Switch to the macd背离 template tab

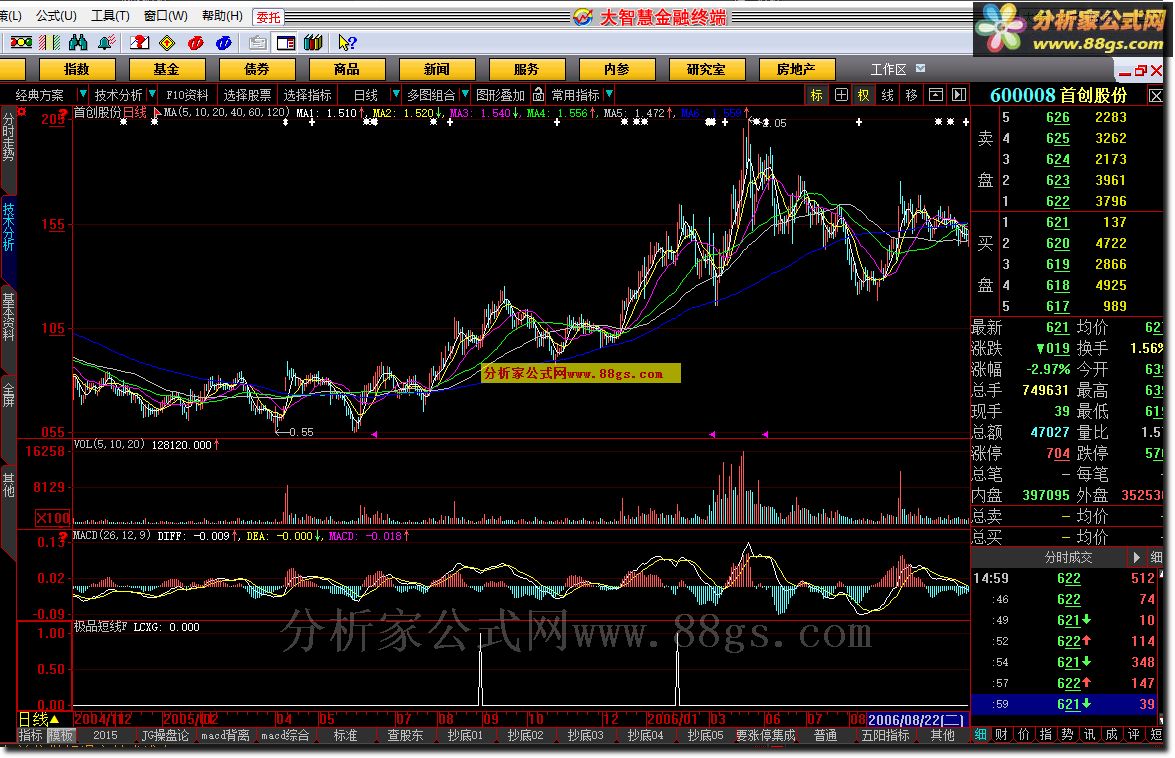[225, 736]
